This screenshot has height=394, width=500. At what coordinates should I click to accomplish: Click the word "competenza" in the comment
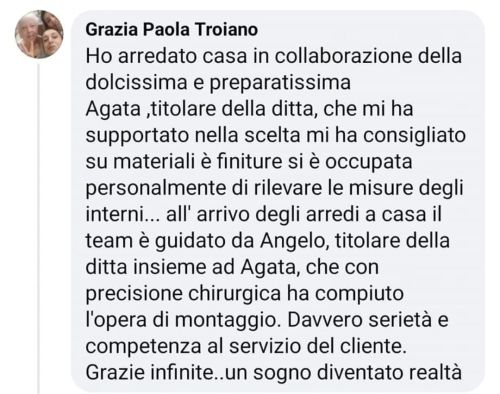pyautogui.click(x=143, y=347)
